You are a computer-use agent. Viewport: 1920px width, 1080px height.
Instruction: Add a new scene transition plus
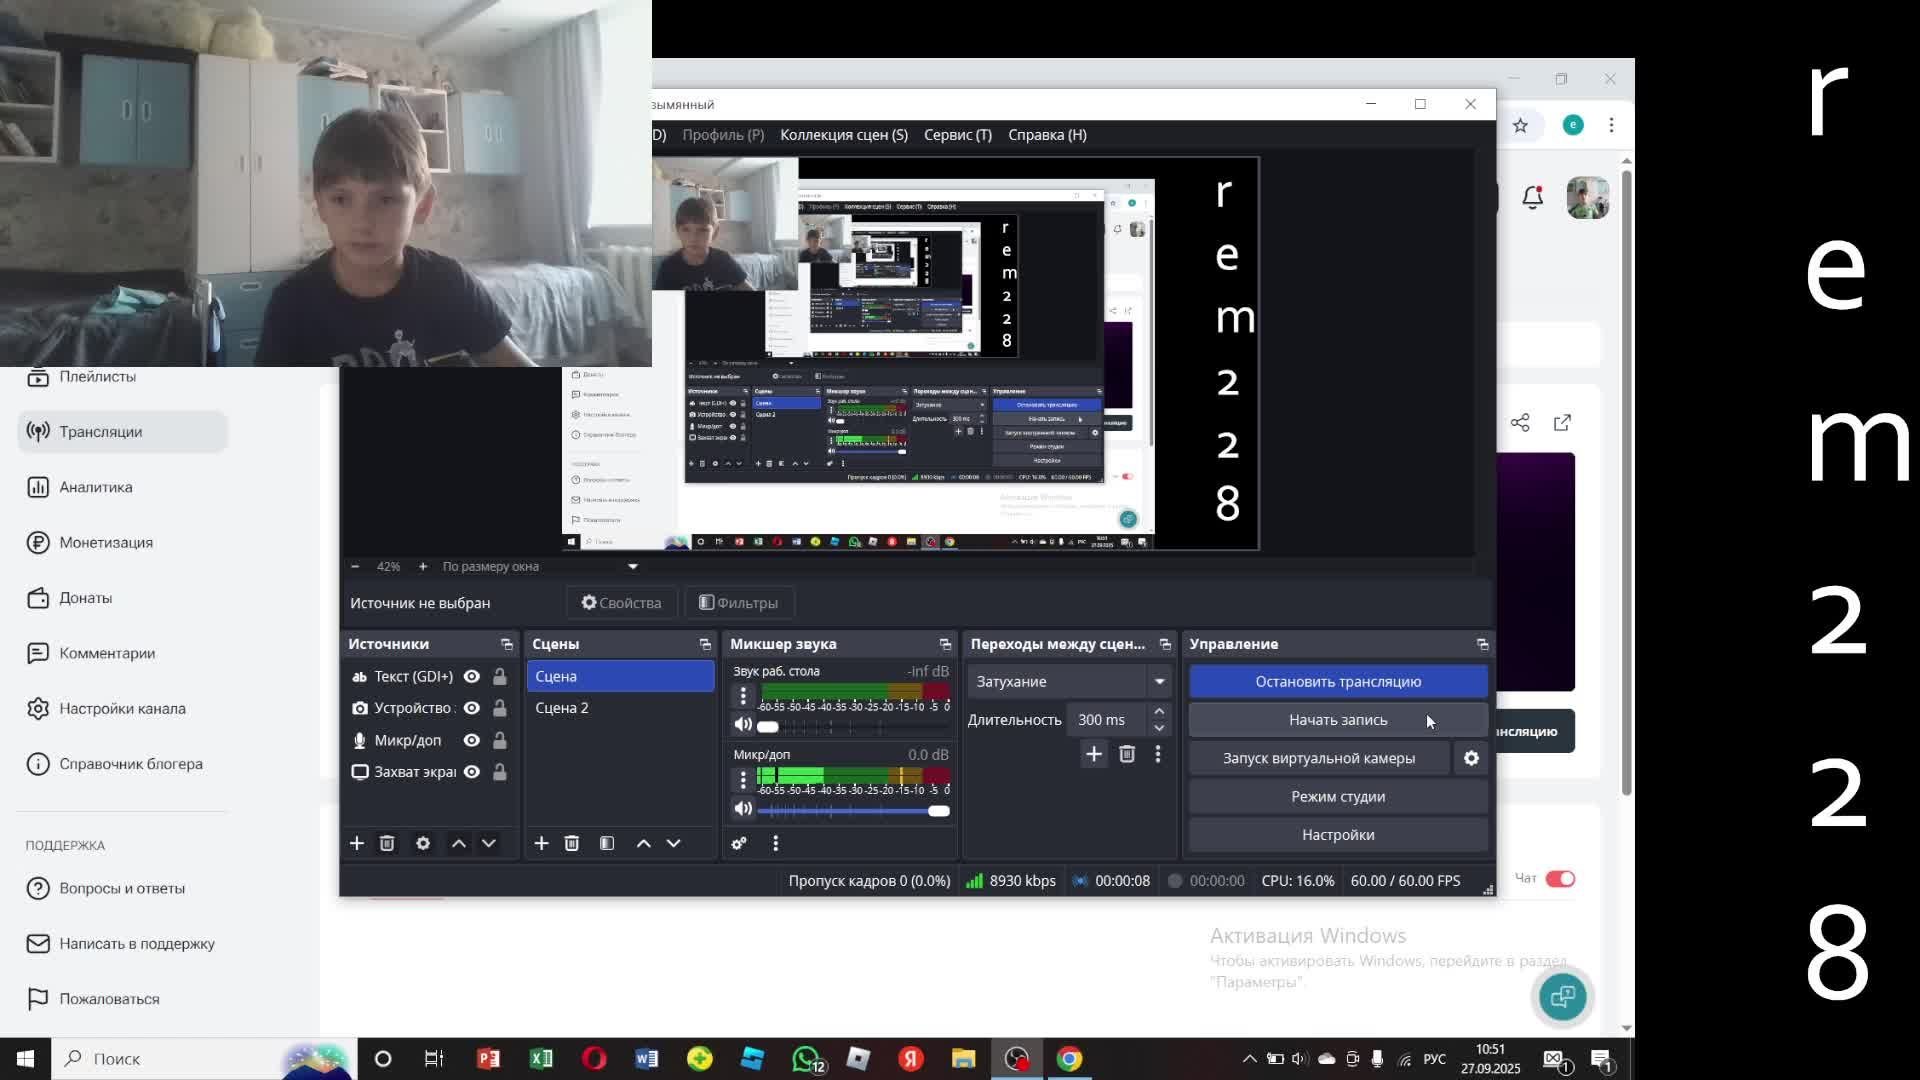[1094, 755]
